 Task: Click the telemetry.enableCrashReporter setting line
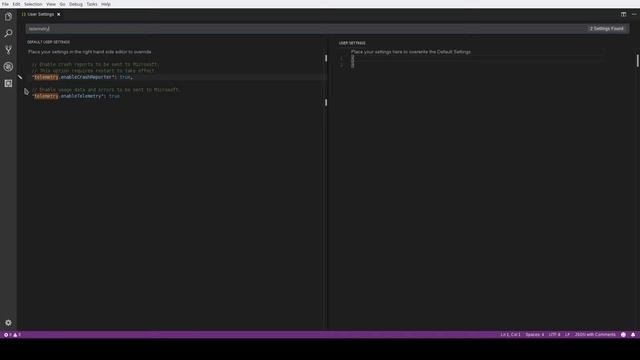(82, 77)
